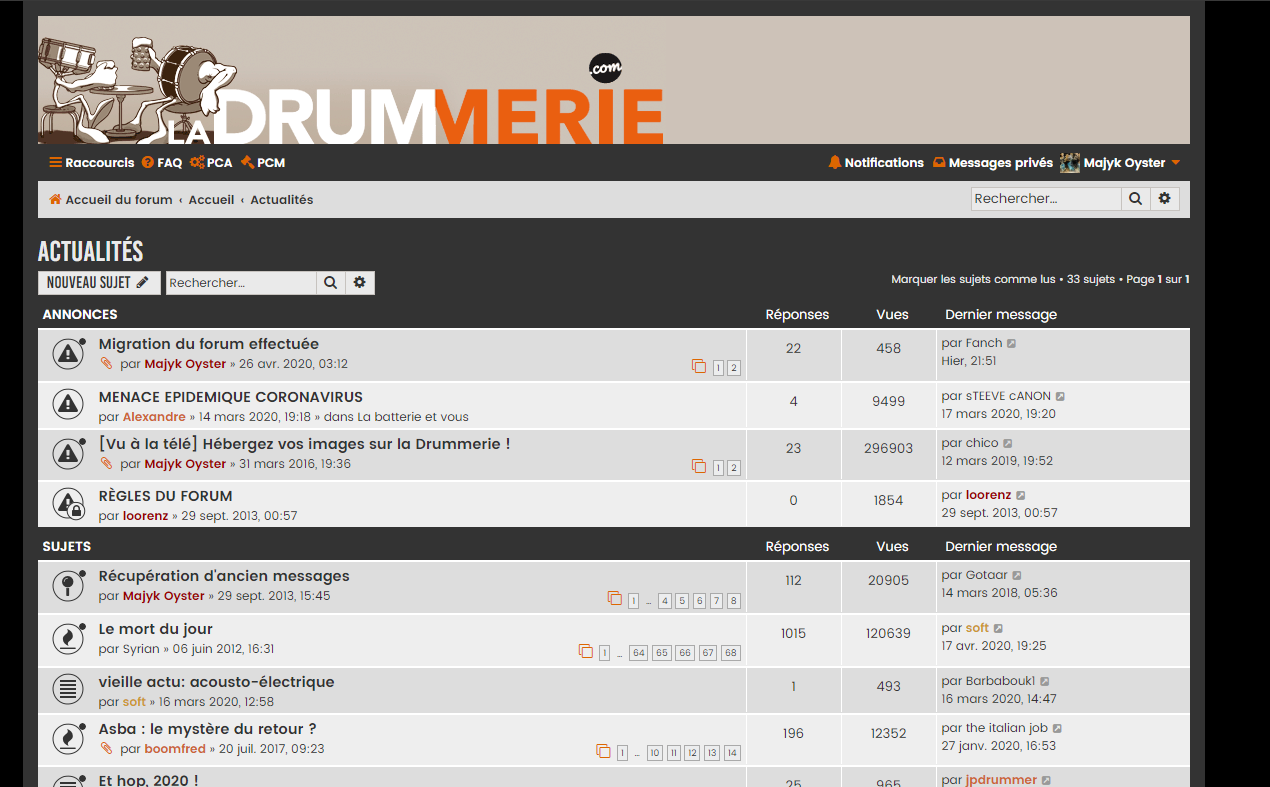Open the Raccourcis quick links menu
This screenshot has height=787, width=1270.
coord(91,163)
